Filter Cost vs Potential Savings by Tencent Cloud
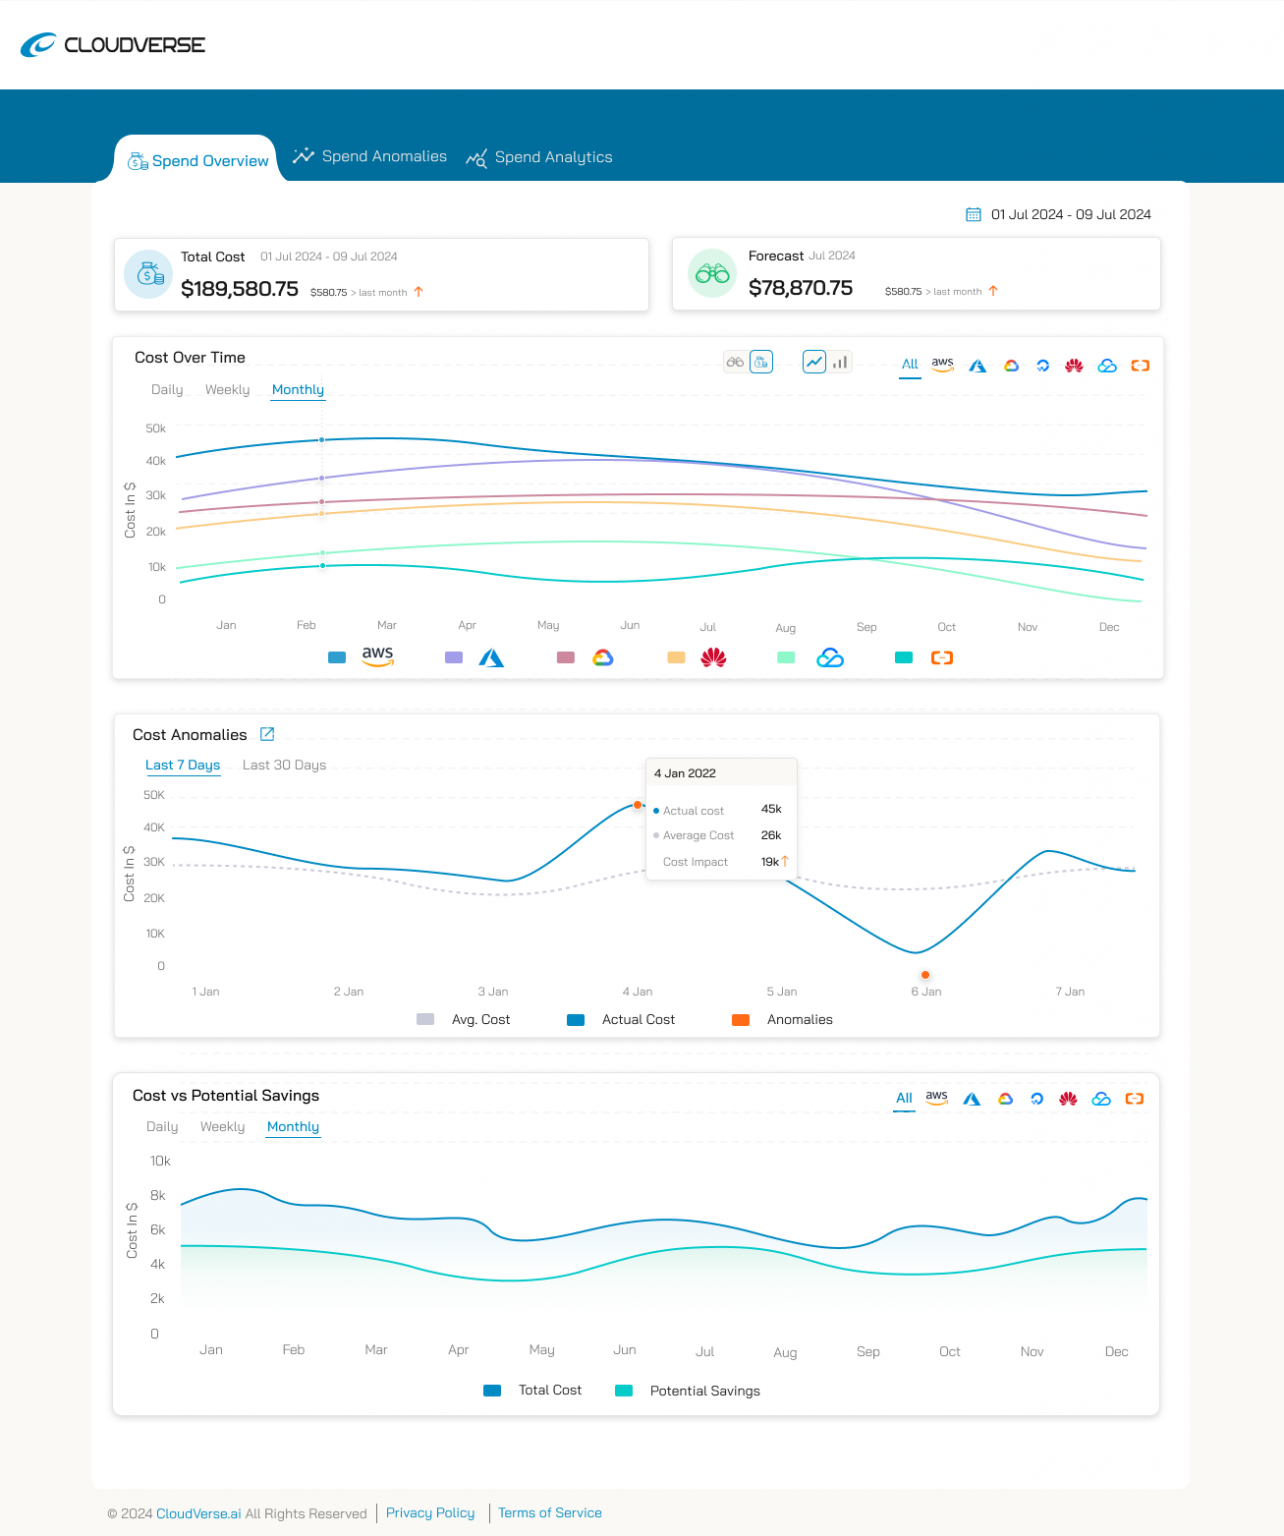The image size is (1284, 1536). tap(1101, 1098)
